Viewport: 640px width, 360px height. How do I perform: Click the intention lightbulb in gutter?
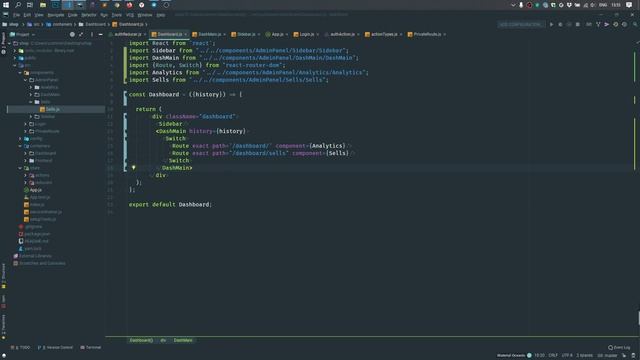[x=133, y=168]
